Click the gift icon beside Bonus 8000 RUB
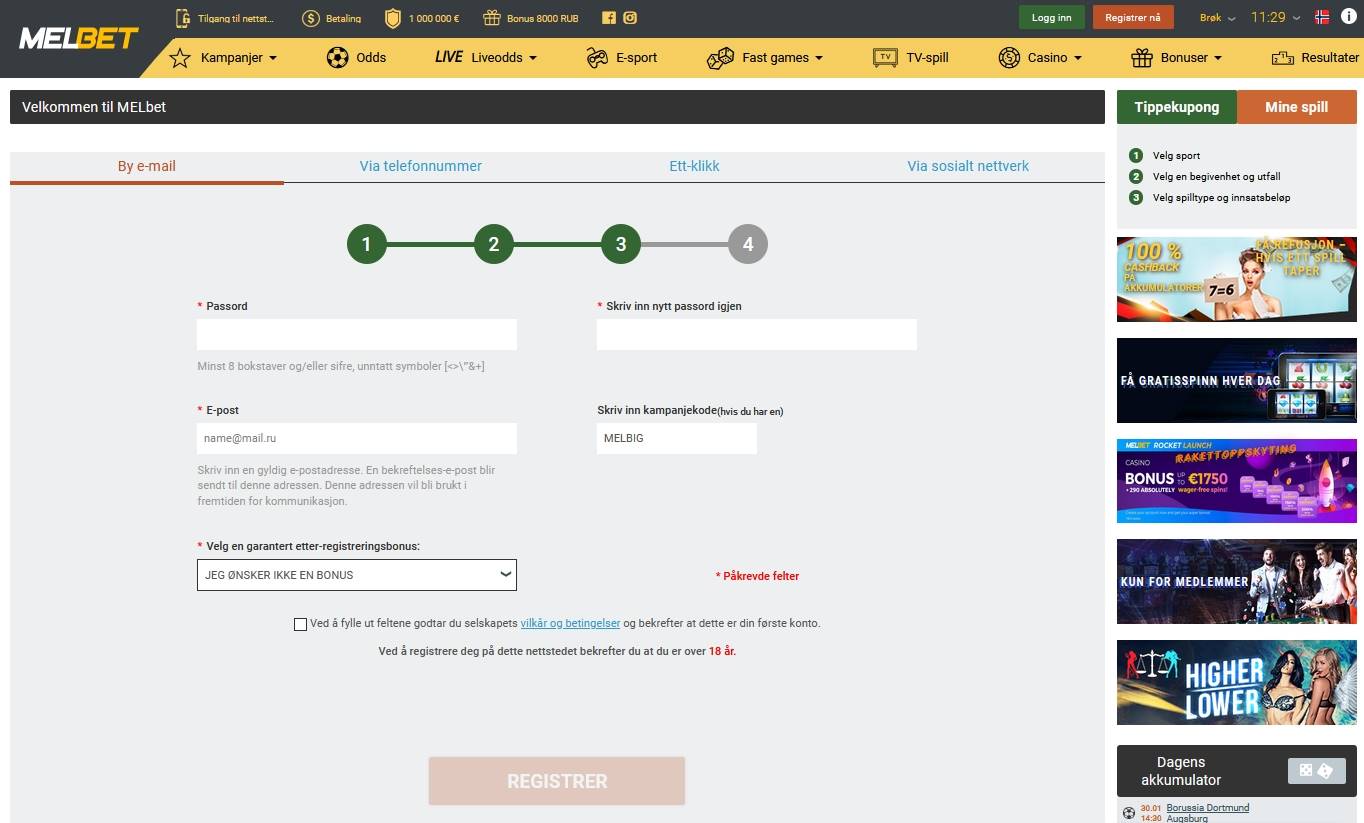 pyautogui.click(x=491, y=18)
